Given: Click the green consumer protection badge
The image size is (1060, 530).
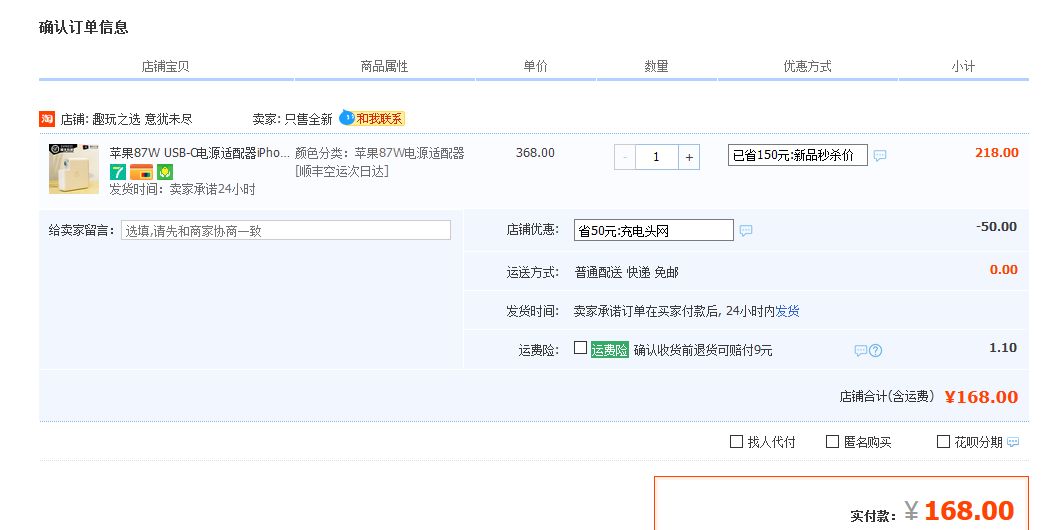Looking at the screenshot, I should pos(165,172).
